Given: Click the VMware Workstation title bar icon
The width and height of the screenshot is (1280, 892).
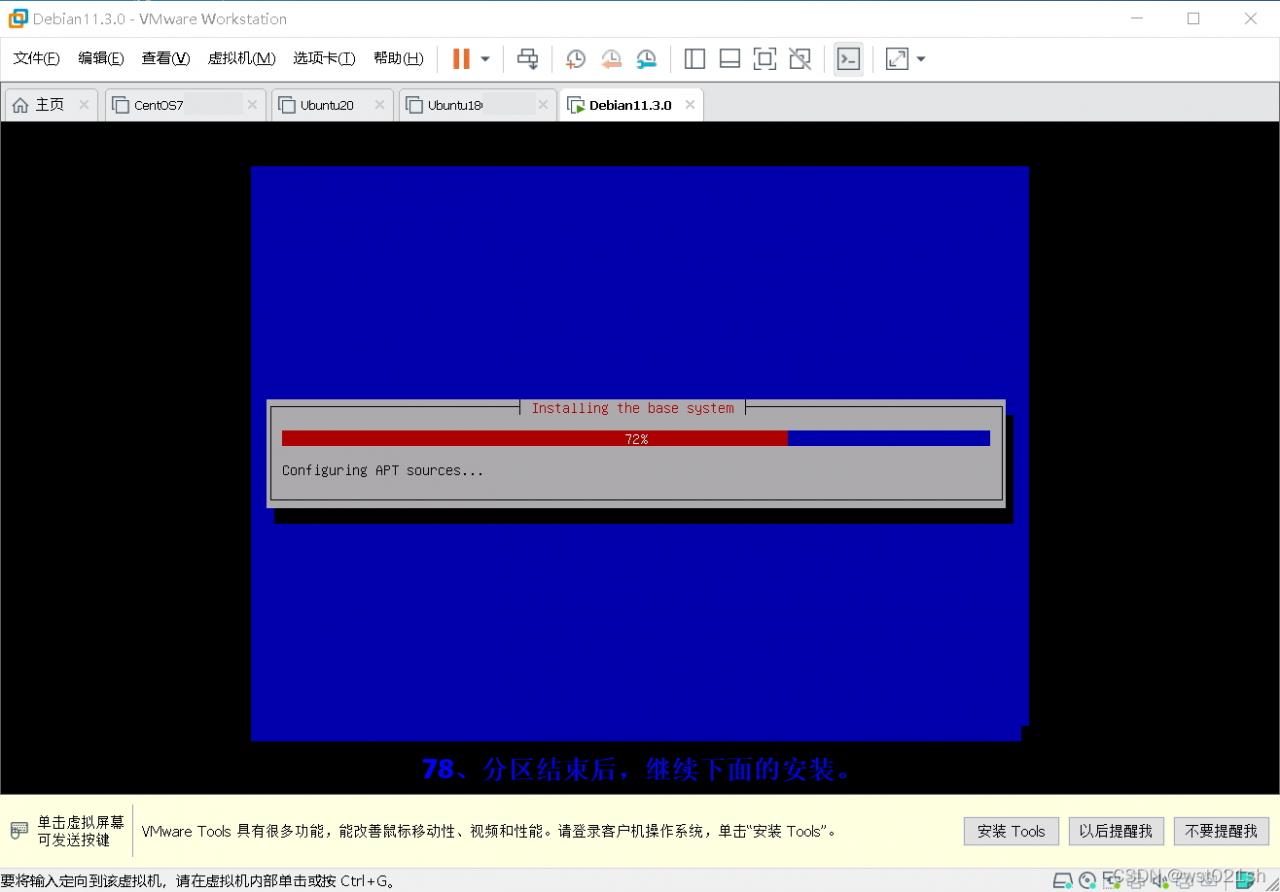Looking at the screenshot, I should coord(18,18).
